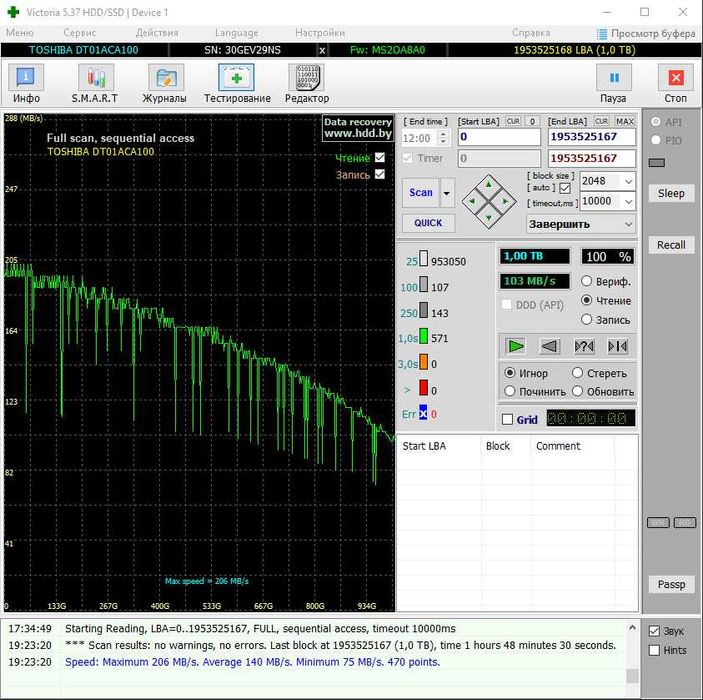Toggle the Чтение graph checkbox
This screenshot has width=703, height=700.
coord(380,158)
